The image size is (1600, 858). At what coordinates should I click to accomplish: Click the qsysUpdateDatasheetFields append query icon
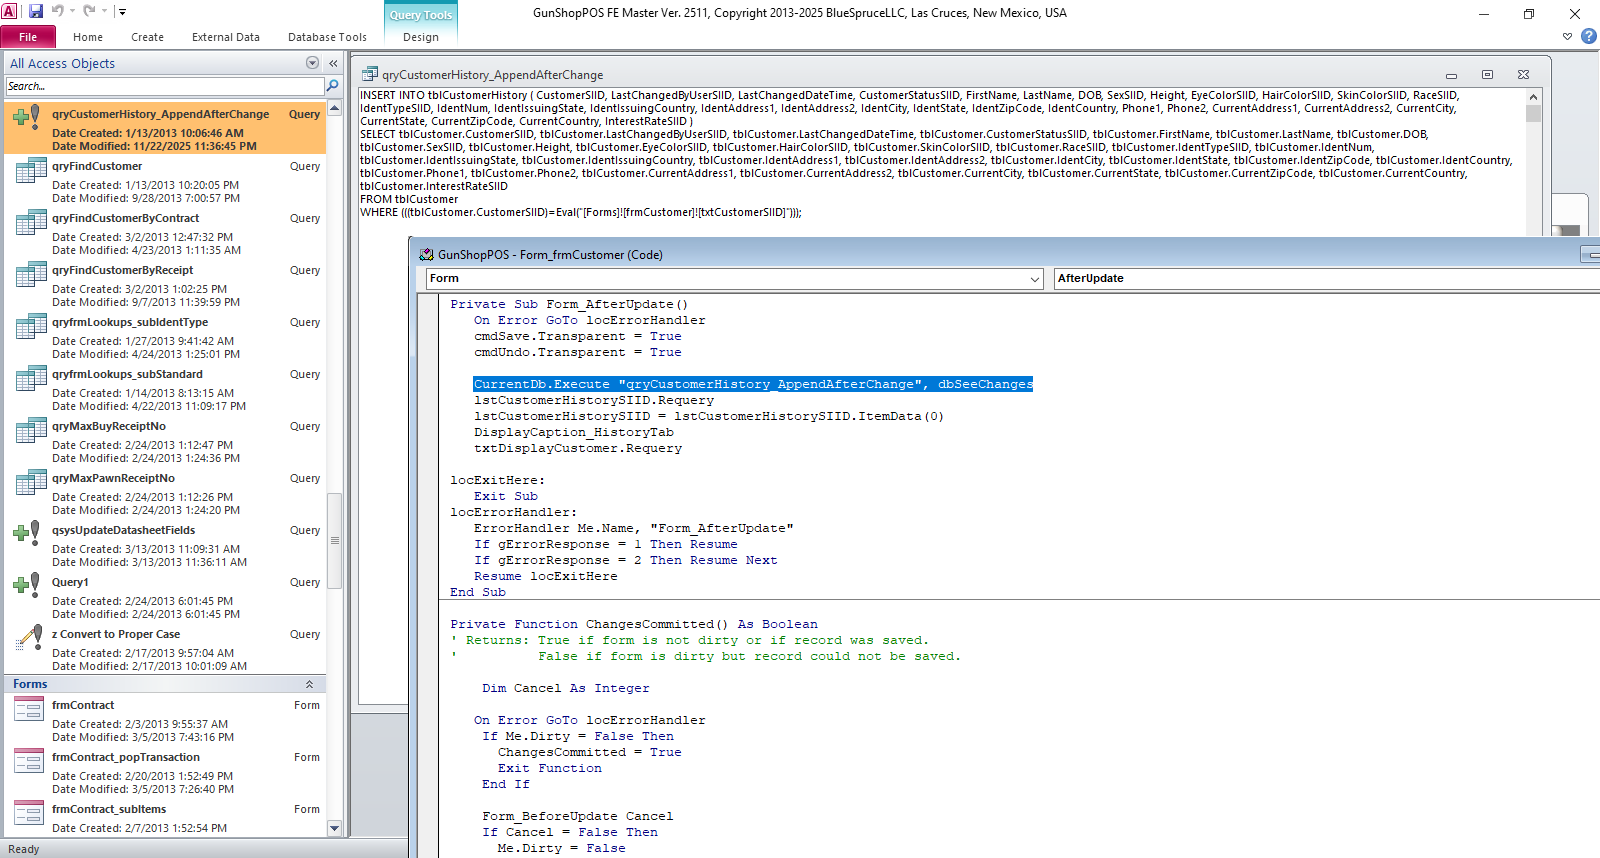tap(27, 531)
